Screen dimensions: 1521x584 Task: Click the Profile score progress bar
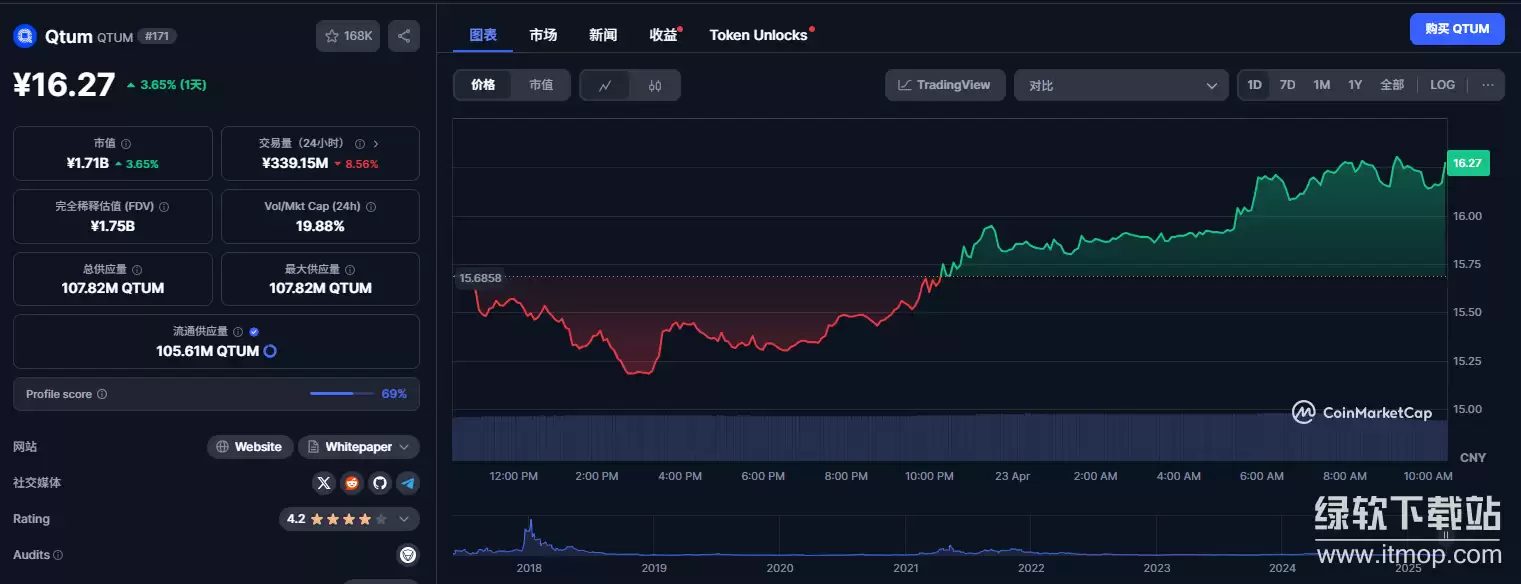(x=341, y=394)
